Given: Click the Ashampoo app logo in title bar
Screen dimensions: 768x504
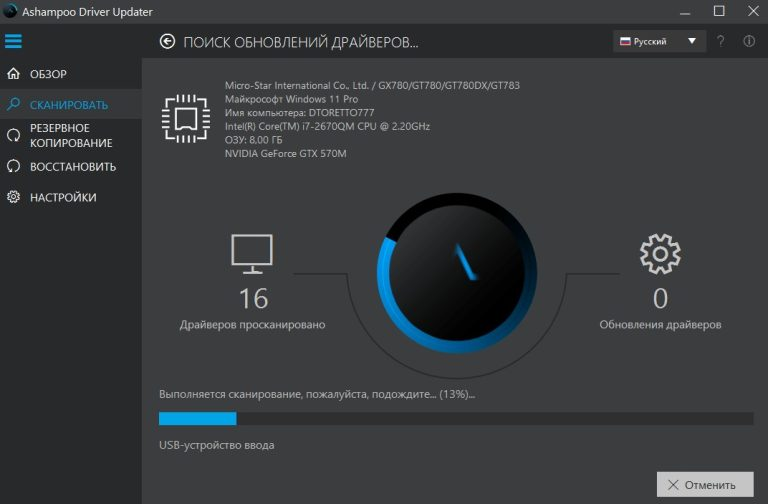Looking at the screenshot, I should tap(10, 11).
